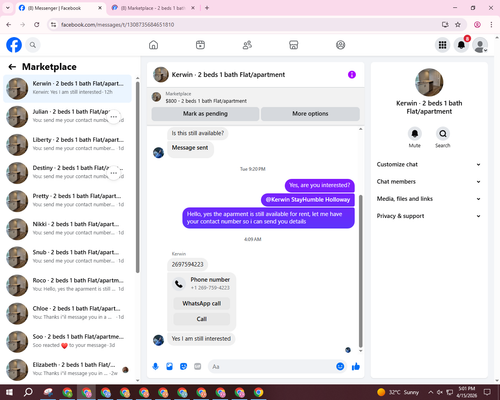
Task: View site information icon in address bar
Action: pyautogui.click(x=53, y=24)
